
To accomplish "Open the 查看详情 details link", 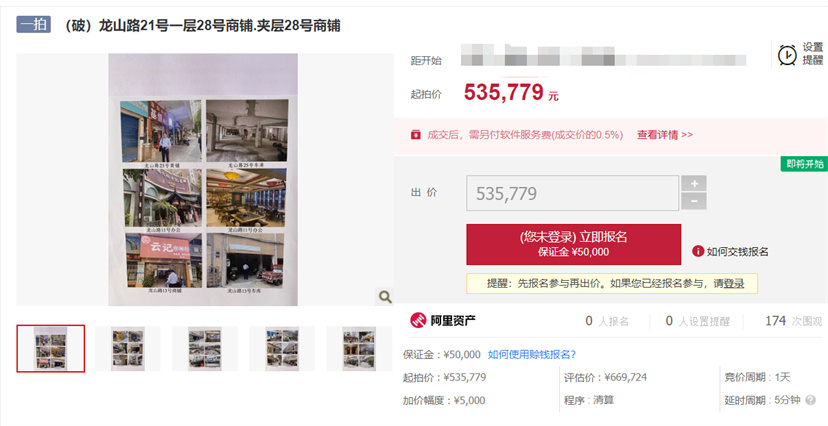I will (x=665, y=135).
